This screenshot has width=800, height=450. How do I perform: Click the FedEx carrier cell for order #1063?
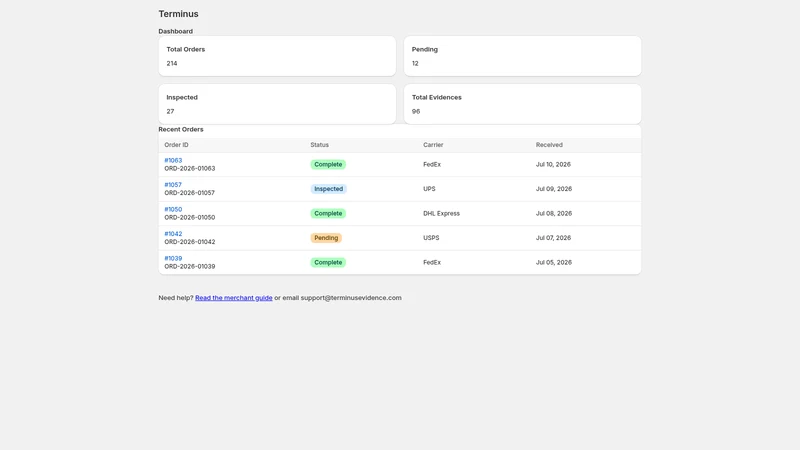click(432, 164)
